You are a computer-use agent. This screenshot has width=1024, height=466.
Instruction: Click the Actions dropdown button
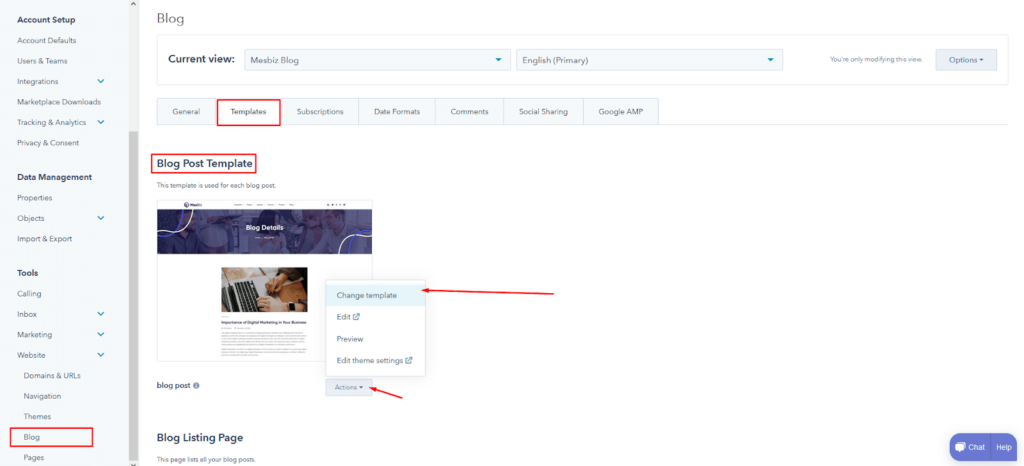(349, 388)
